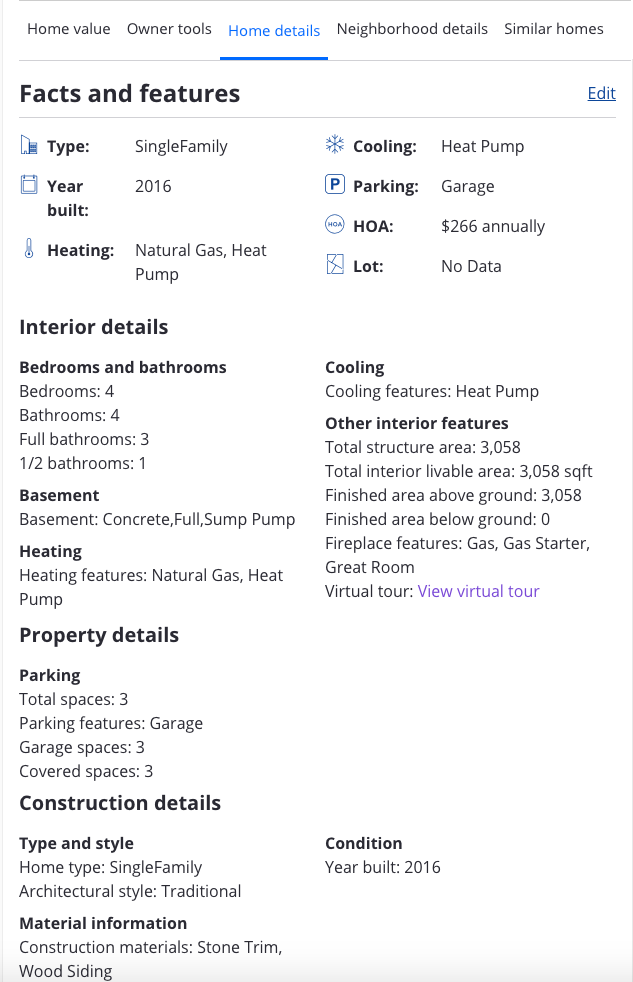The width and height of the screenshot is (633, 982).
Task: Open the View virtual tour link
Action: [x=478, y=591]
